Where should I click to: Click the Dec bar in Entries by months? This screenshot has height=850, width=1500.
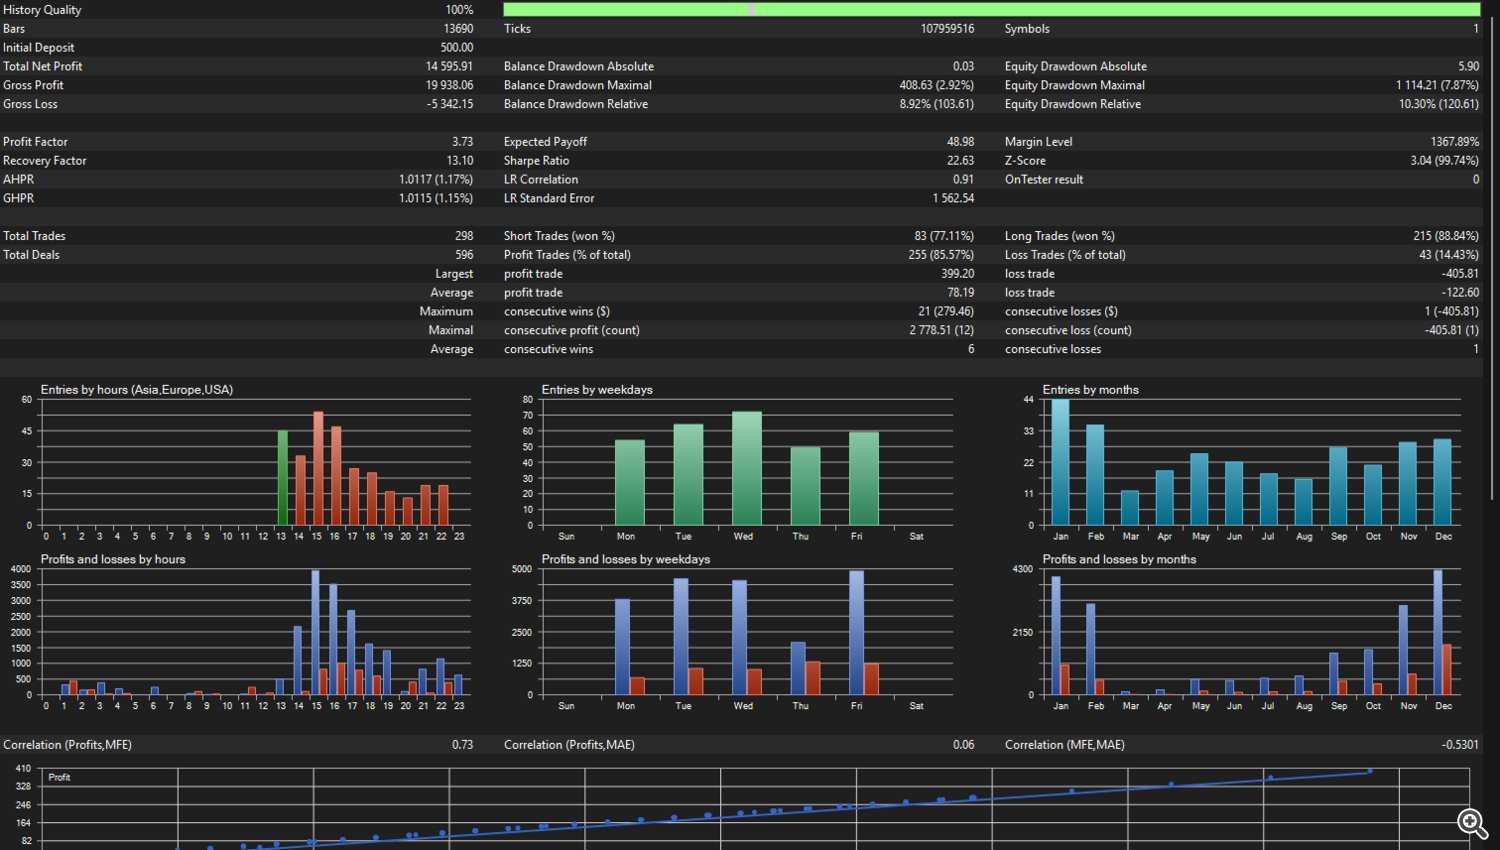tap(1442, 482)
